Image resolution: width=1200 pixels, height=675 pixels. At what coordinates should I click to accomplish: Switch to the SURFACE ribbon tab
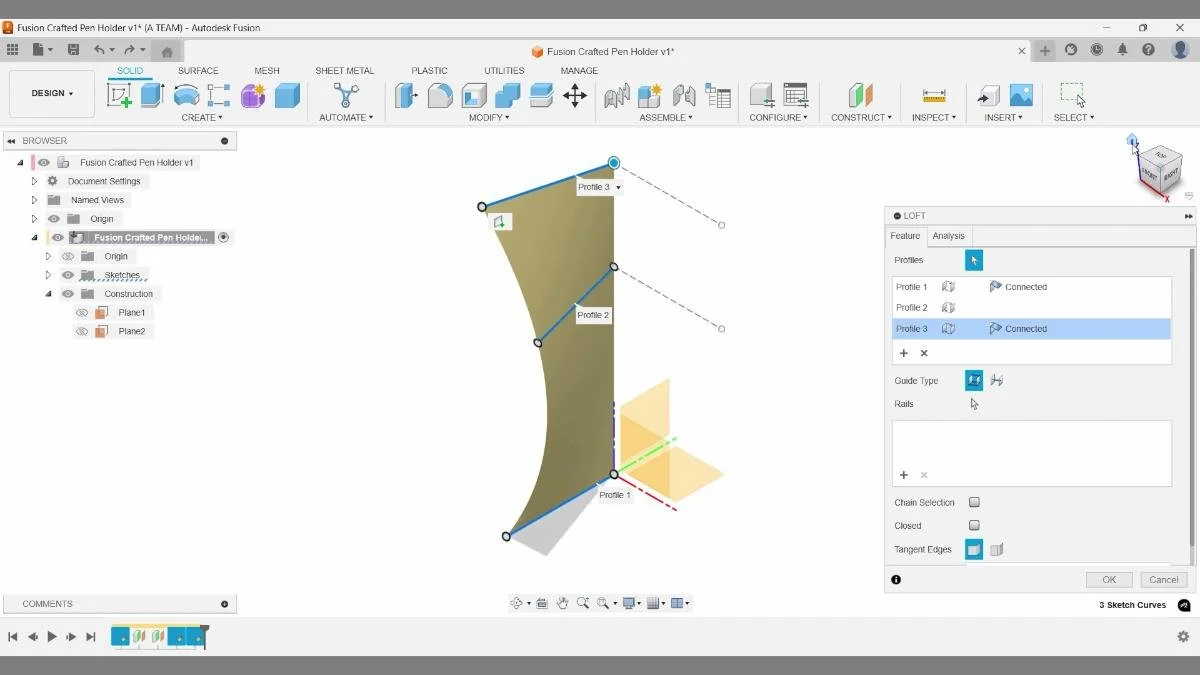tap(198, 70)
